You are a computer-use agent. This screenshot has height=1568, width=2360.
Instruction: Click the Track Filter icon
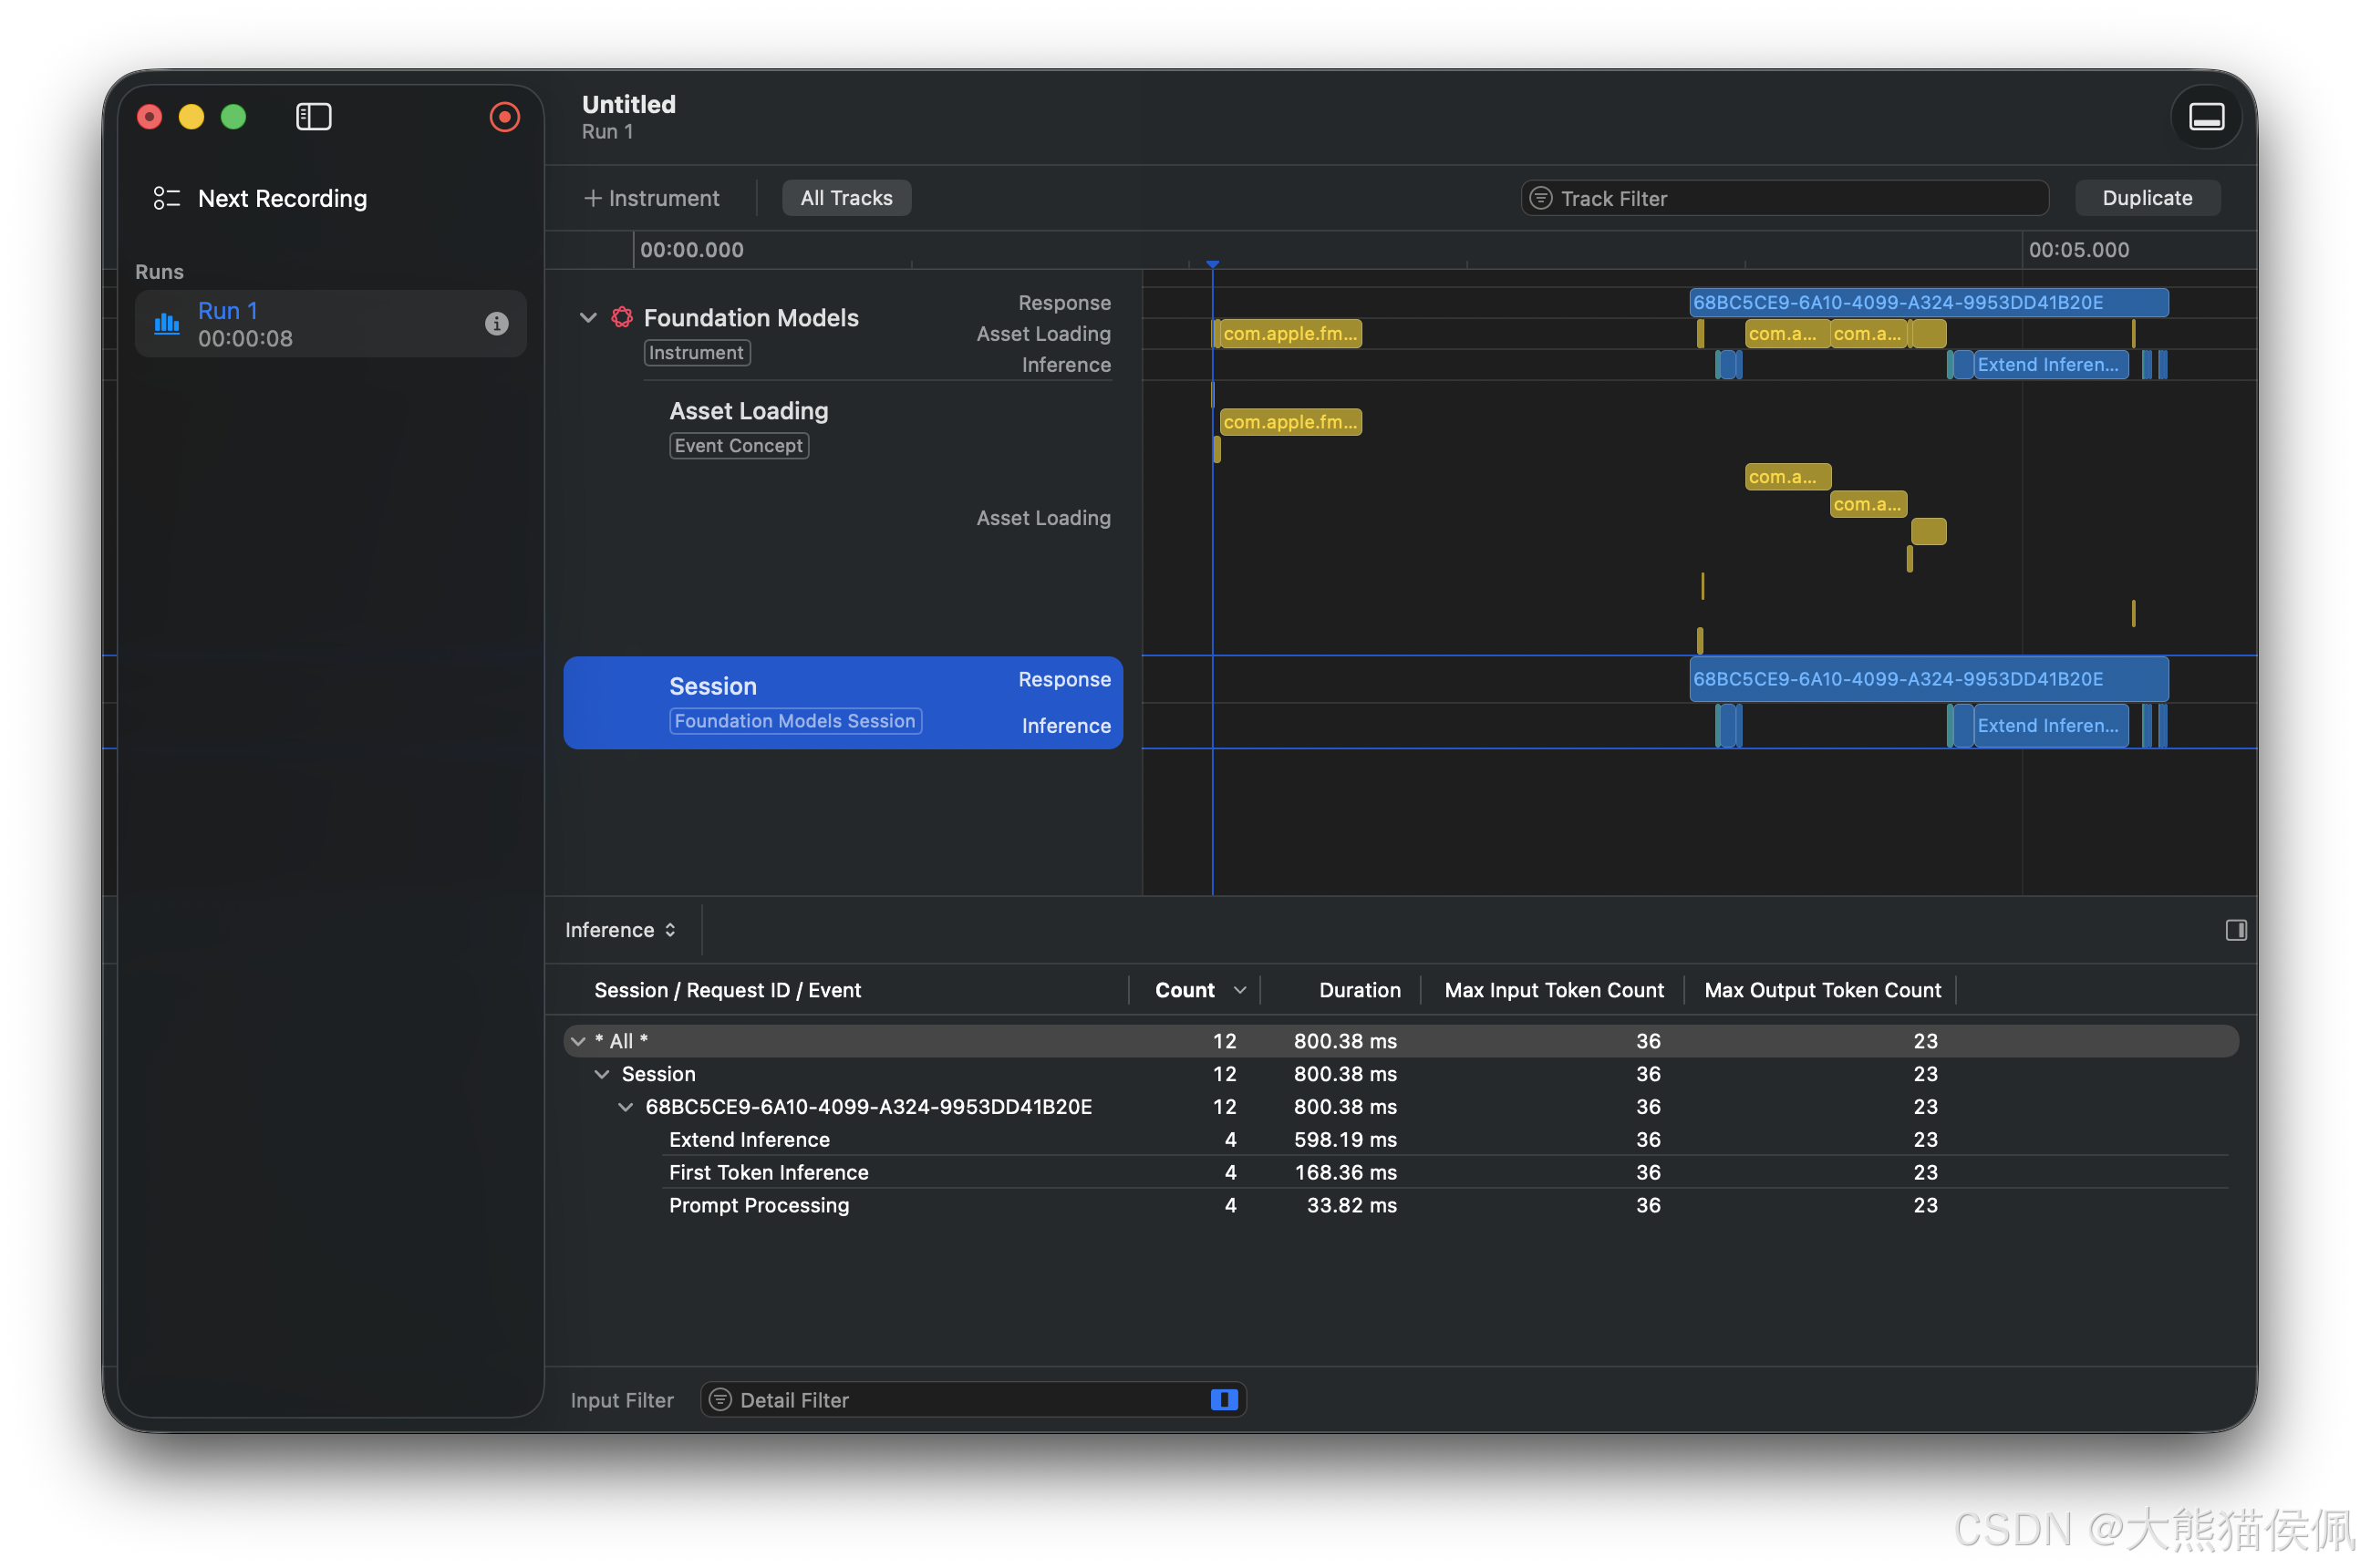click(x=1541, y=198)
